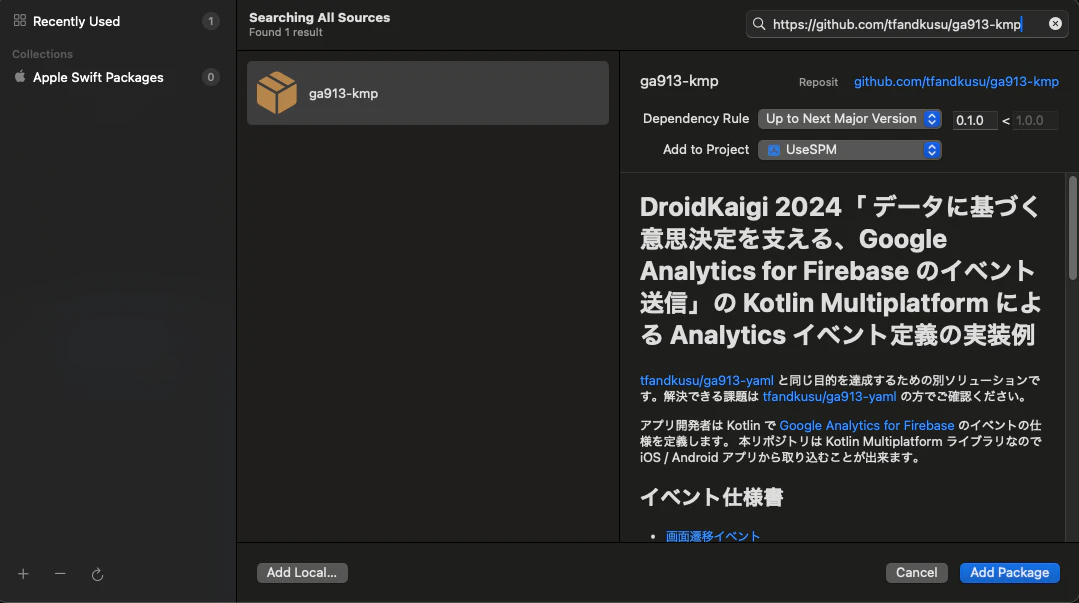Viewport: 1079px width, 603px height.
Task: Click the Add Local... button
Action: (302, 573)
